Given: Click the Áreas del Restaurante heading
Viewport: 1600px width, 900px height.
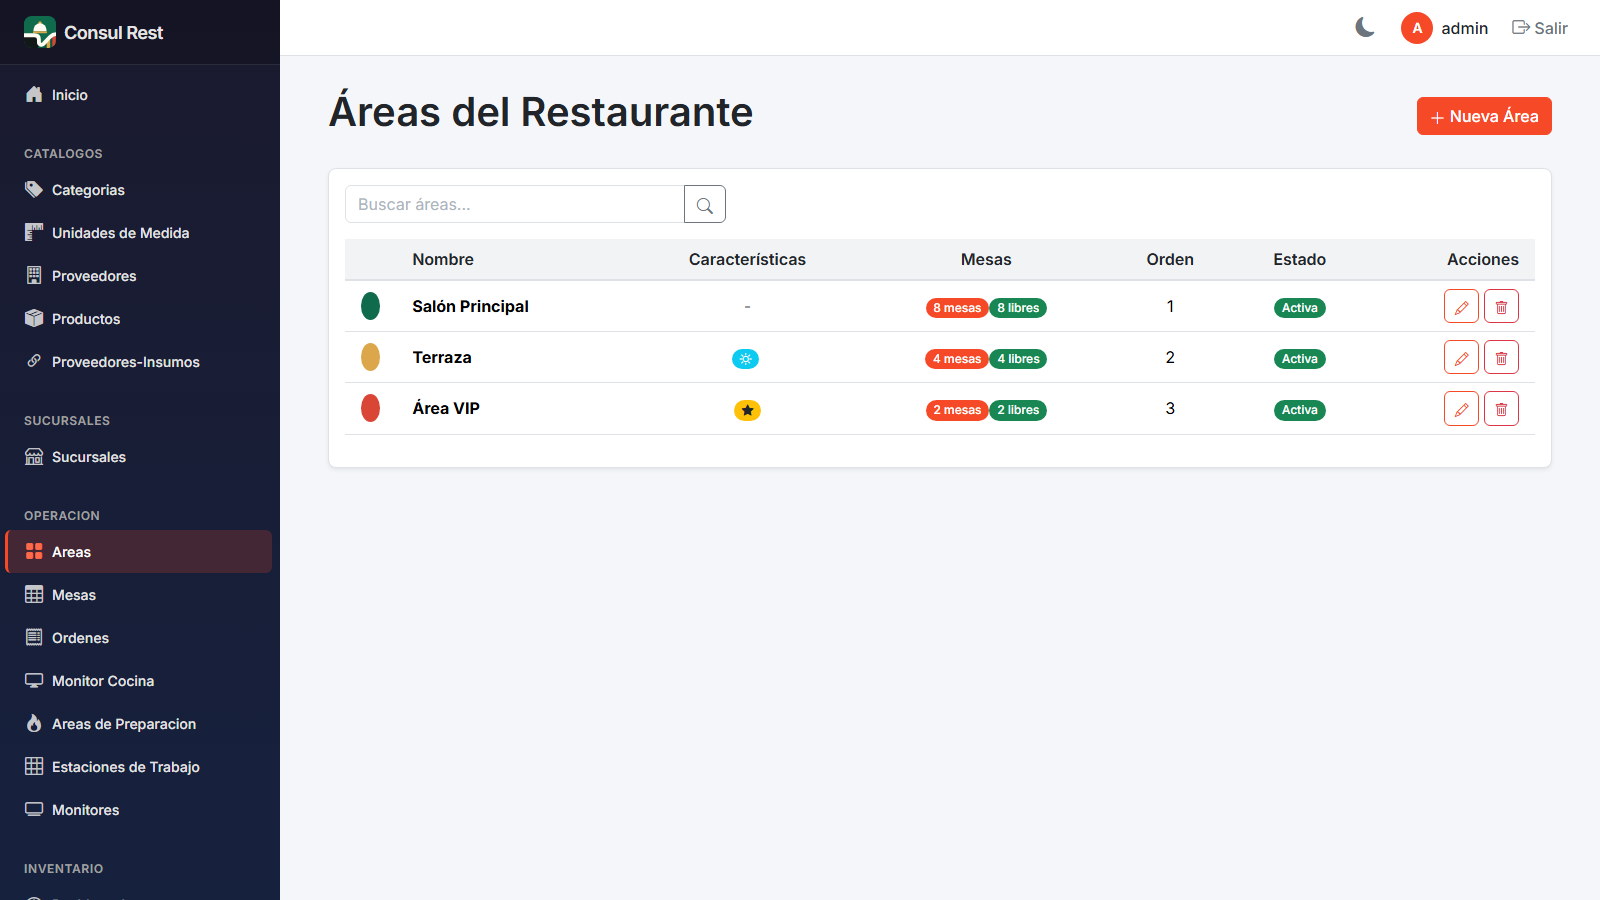Looking at the screenshot, I should coord(541,112).
